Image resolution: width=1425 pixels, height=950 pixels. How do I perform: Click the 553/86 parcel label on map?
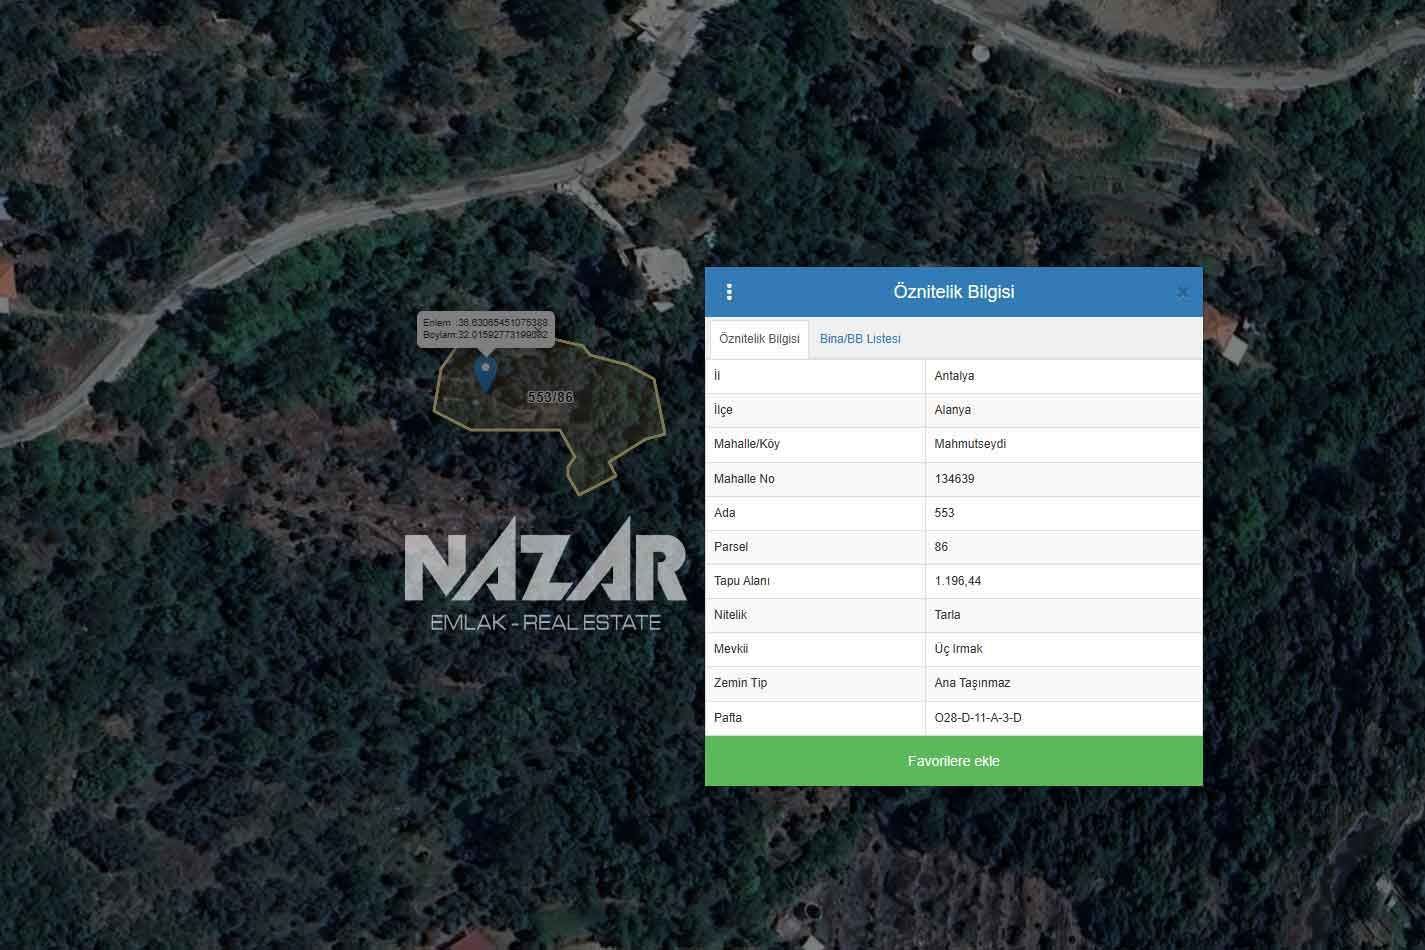551,397
